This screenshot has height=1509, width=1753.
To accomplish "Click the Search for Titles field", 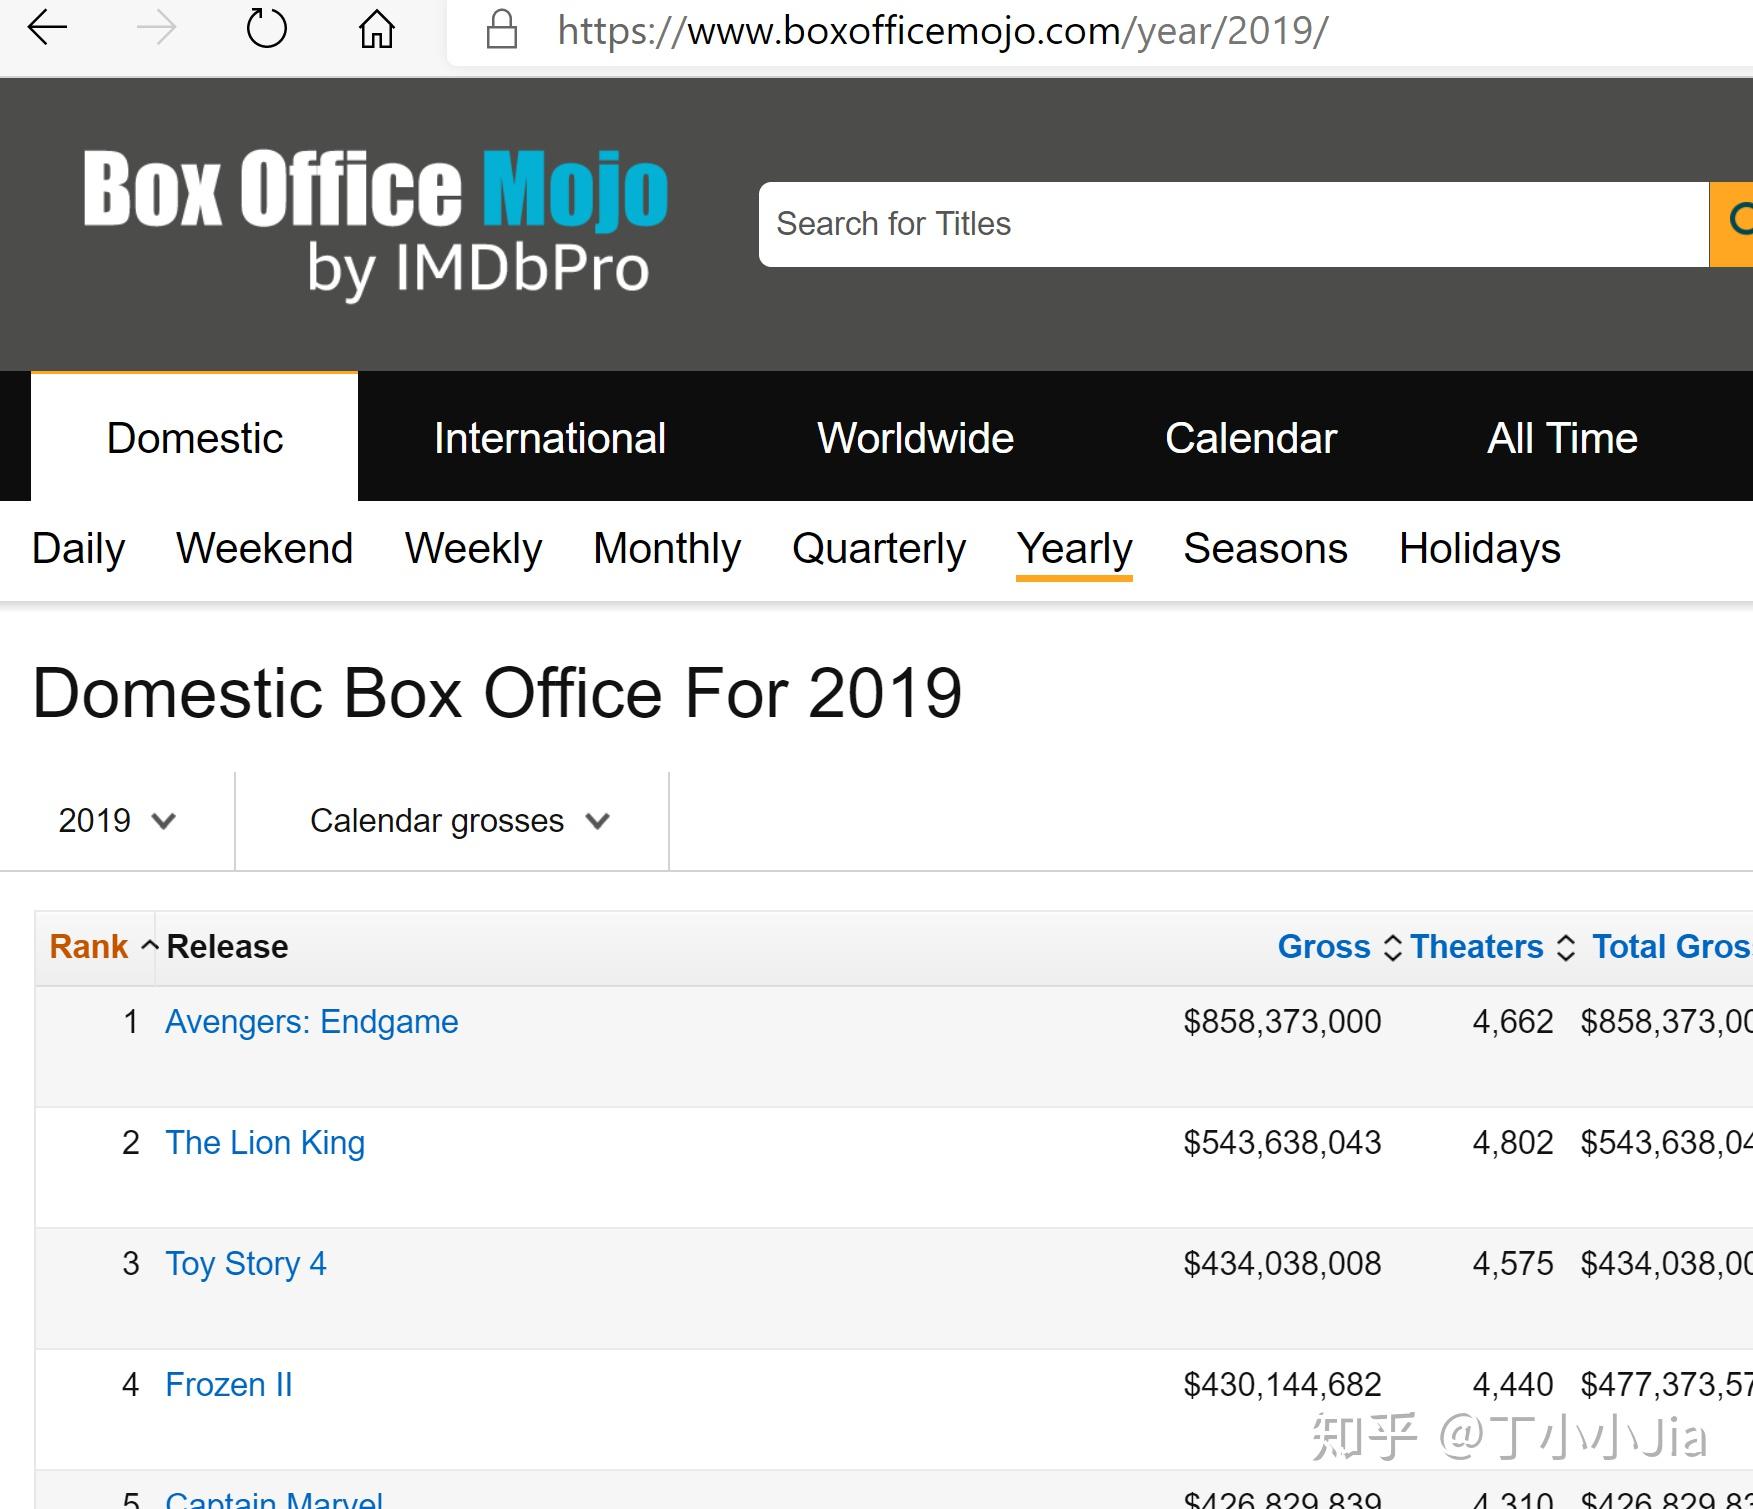I will tap(1232, 224).
